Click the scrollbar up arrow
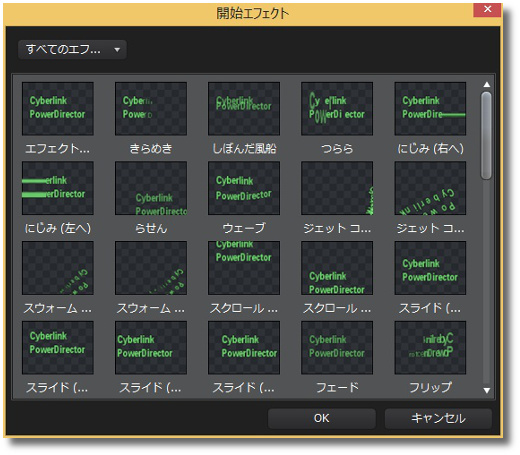The height and width of the screenshot is (455, 520). click(x=487, y=85)
